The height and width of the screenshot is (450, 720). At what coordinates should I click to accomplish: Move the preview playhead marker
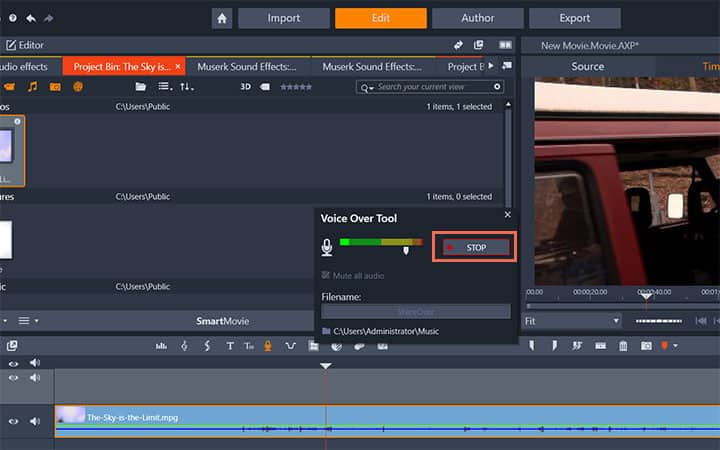[646, 297]
